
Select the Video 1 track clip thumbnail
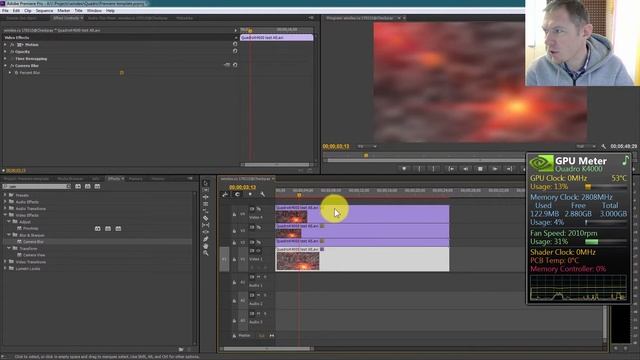click(298, 261)
